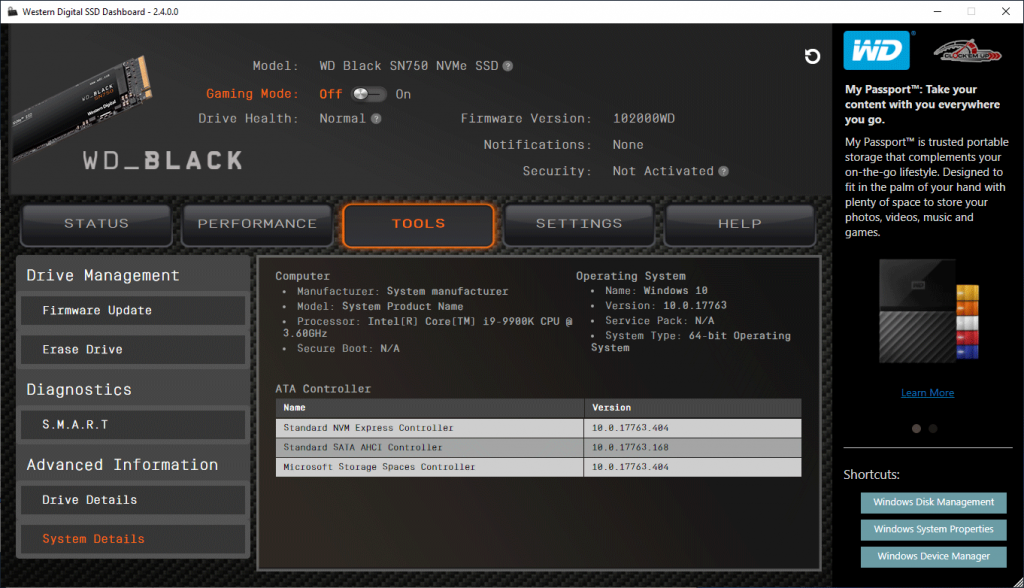Launch Windows Disk Management shortcut
This screenshot has height=588, width=1024.
coord(933,502)
